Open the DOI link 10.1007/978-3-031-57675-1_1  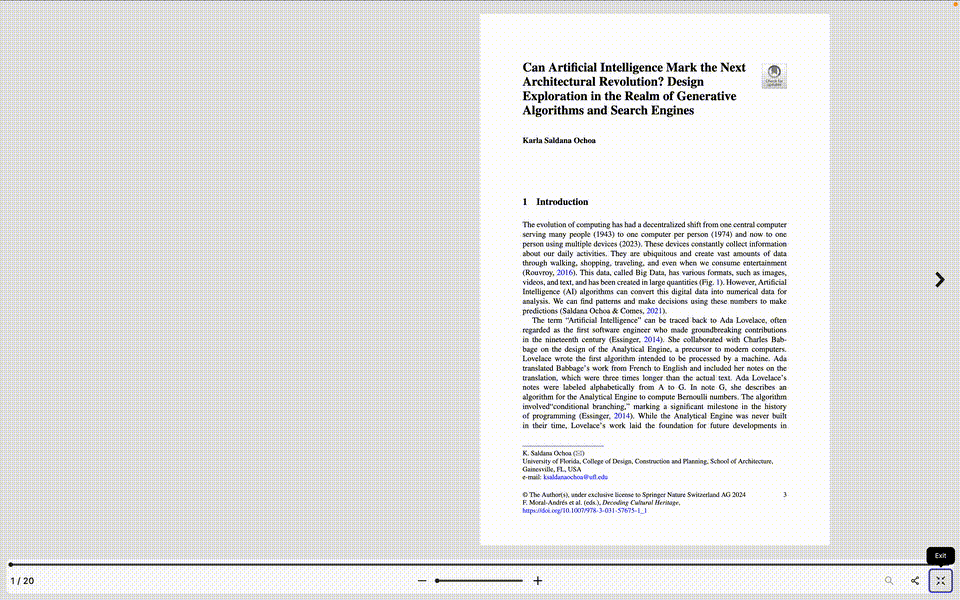(x=584, y=511)
